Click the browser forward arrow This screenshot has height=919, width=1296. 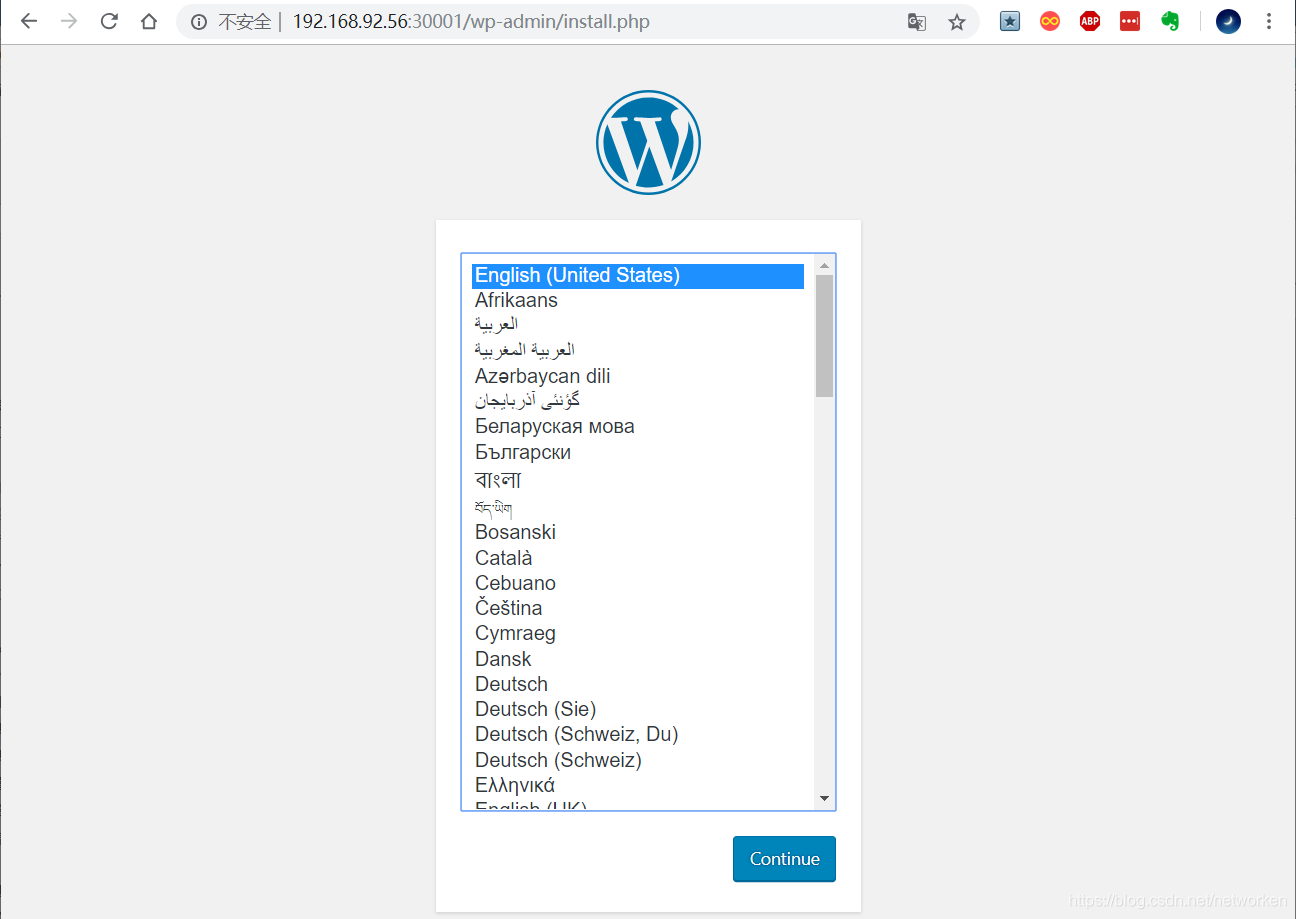tap(69, 21)
